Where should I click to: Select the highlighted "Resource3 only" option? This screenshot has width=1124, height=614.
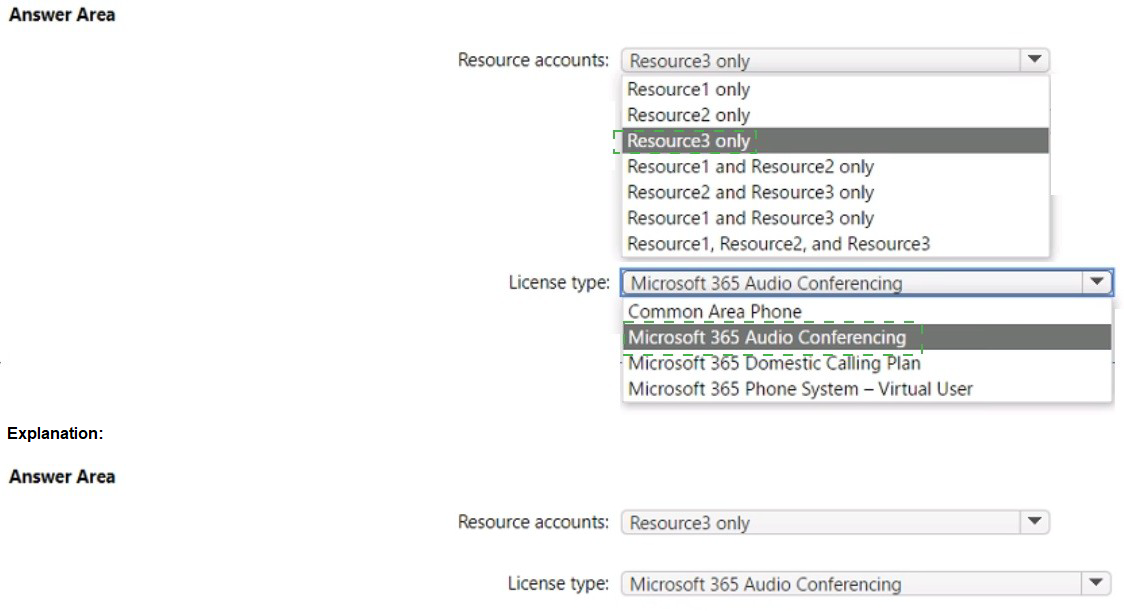[x=688, y=141]
